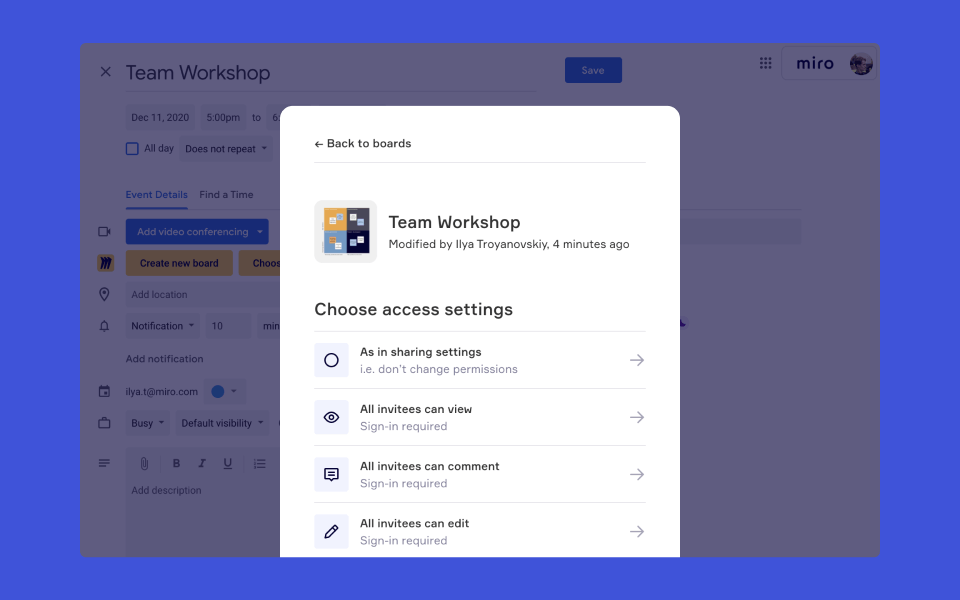Edit the Team Workshop event title field
960x600 pixels.
pos(331,72)
